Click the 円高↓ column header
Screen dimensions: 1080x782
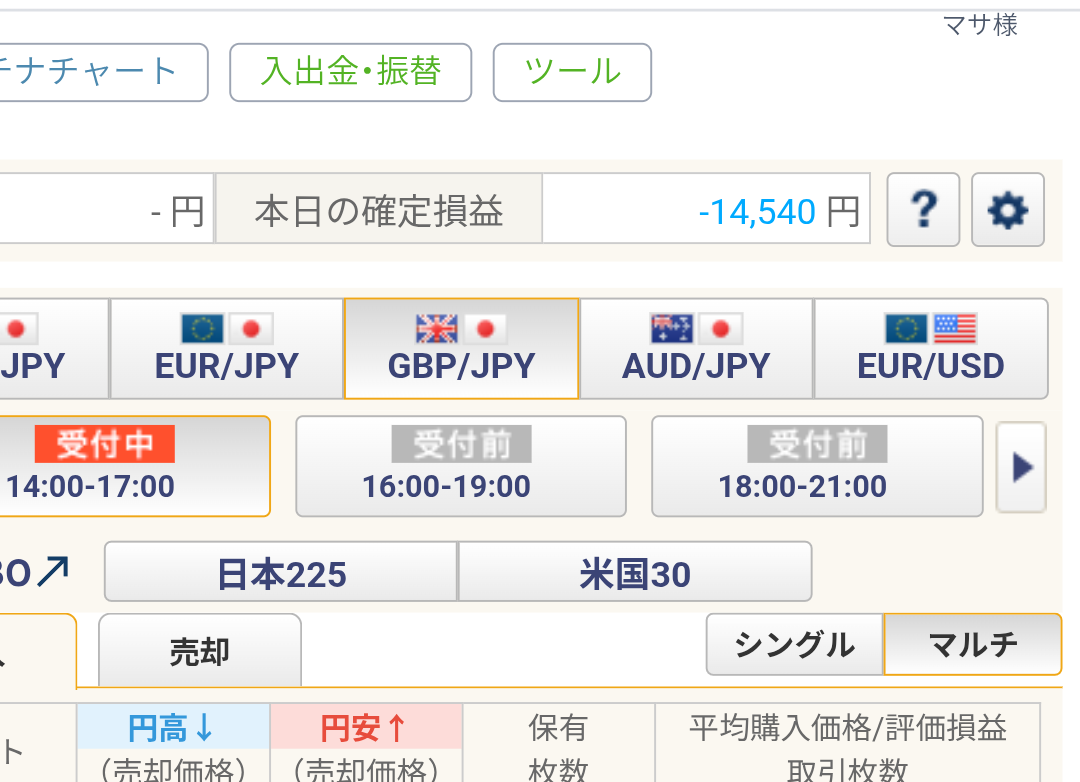pyautogui.click(x=172, y=728)
